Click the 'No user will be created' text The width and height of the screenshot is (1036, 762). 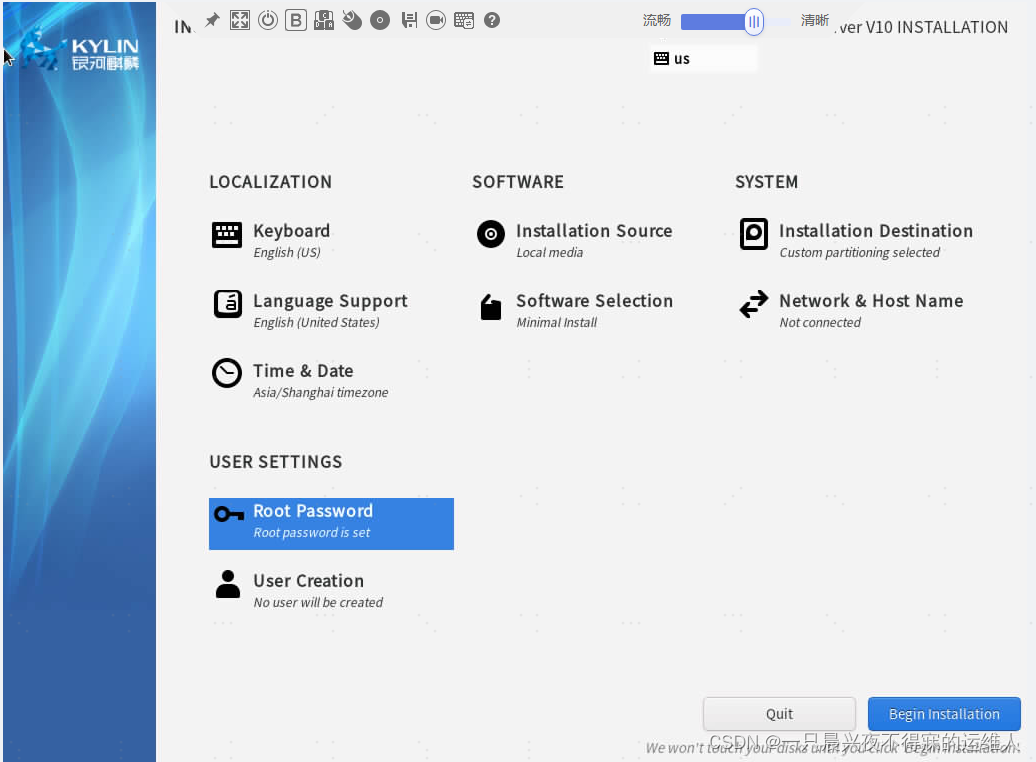(318, 603)
